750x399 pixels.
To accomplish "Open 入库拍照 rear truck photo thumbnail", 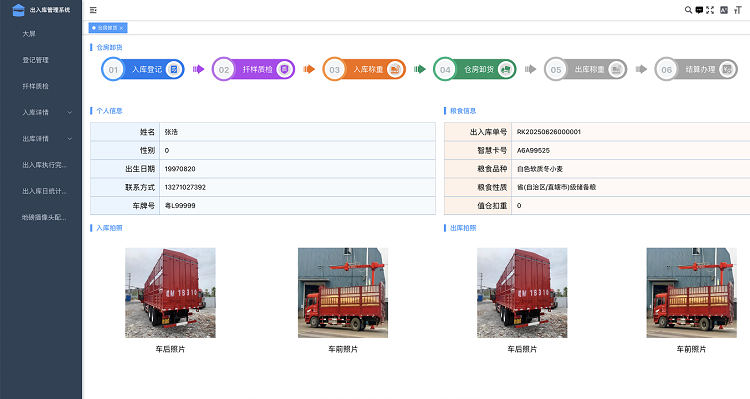I will [170, 293].
